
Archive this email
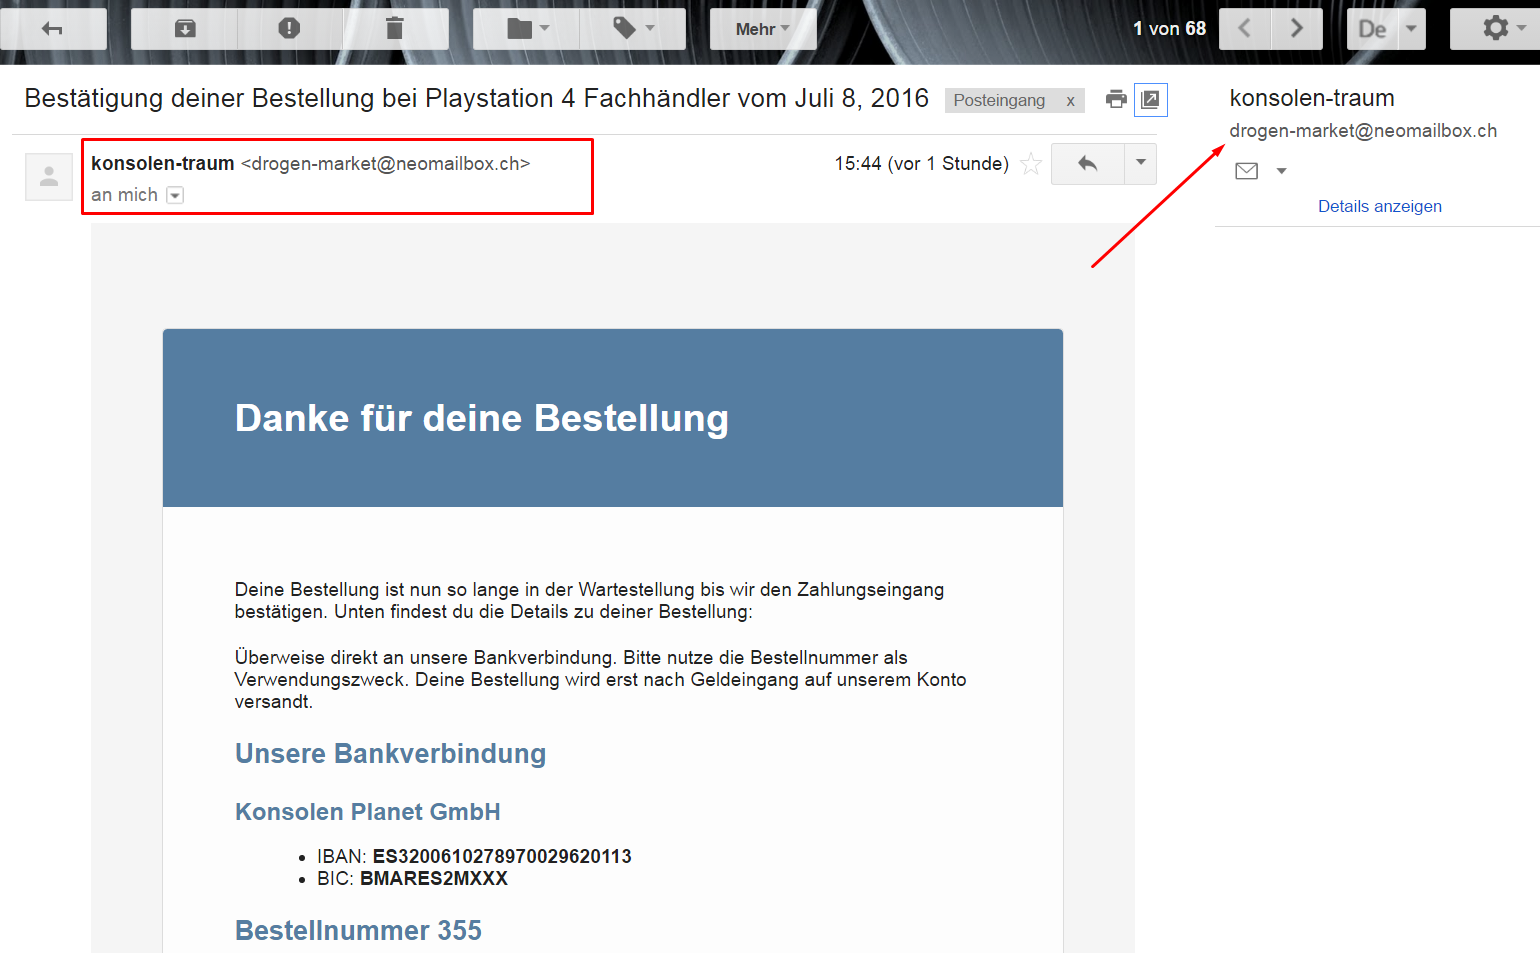tap(185, 29)
